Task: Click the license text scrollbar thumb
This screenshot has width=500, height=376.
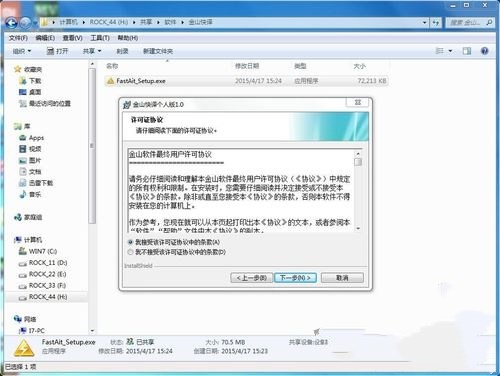Action: (x=358, y=162)
